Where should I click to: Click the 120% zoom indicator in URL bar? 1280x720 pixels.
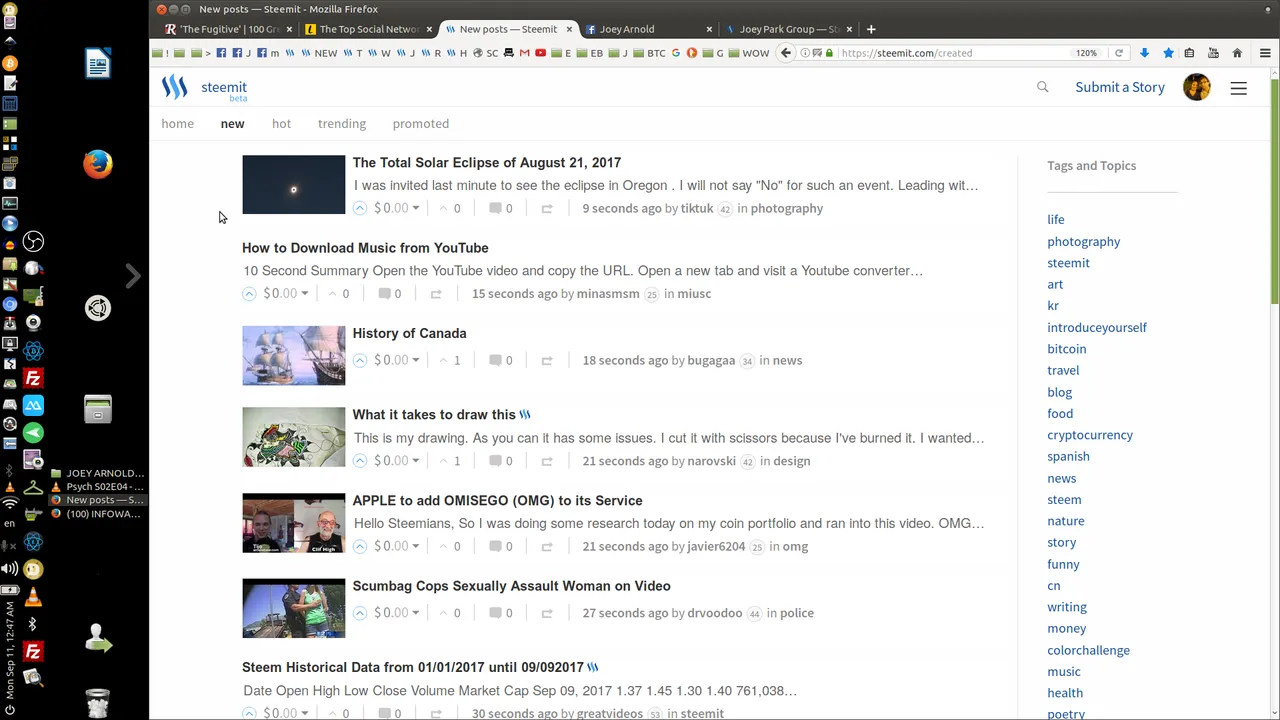pyautogui.click(x=1086, y=53)
